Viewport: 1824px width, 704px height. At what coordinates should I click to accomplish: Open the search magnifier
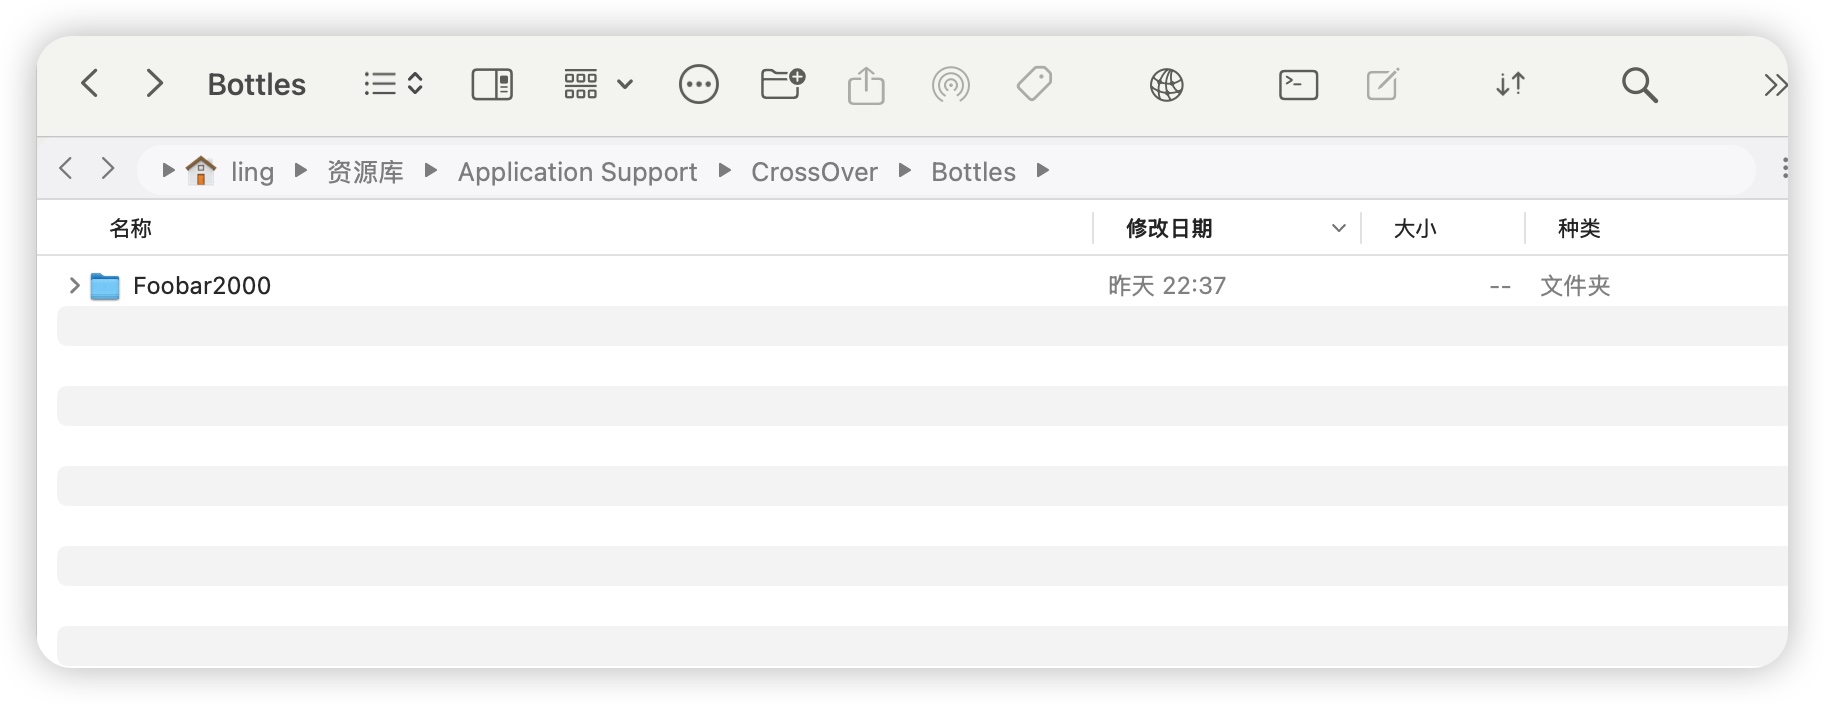pos(1639,84)
